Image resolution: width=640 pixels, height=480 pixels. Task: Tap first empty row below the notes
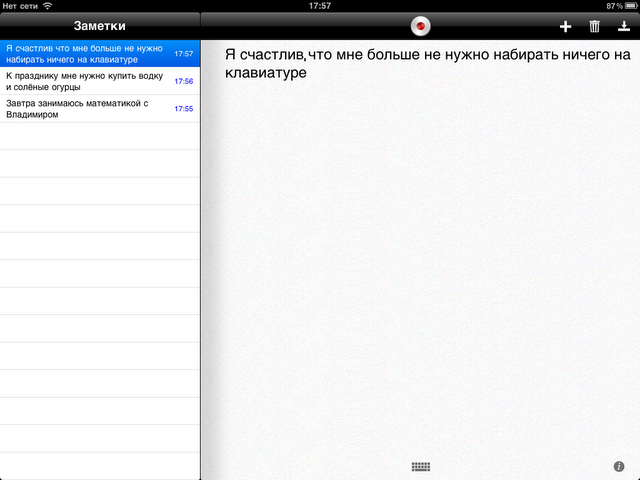point(100,136)
